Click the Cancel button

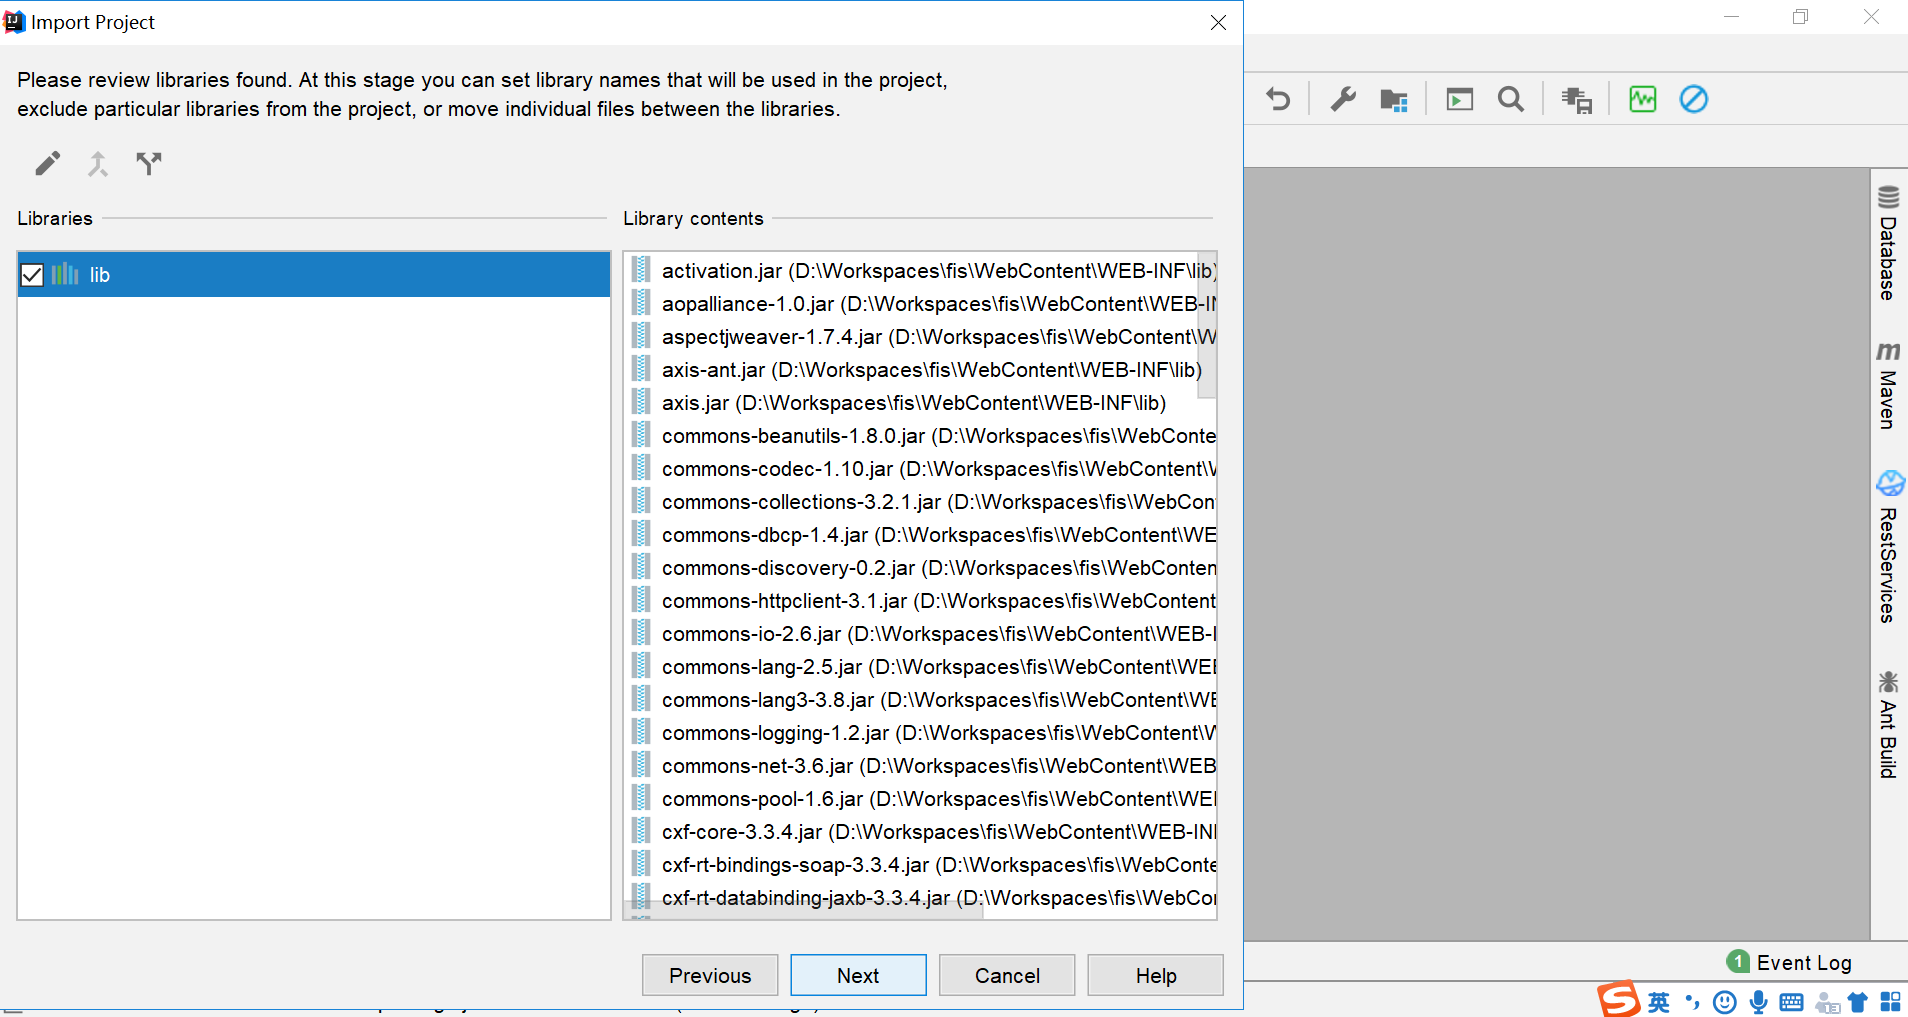click(1007, 975)
